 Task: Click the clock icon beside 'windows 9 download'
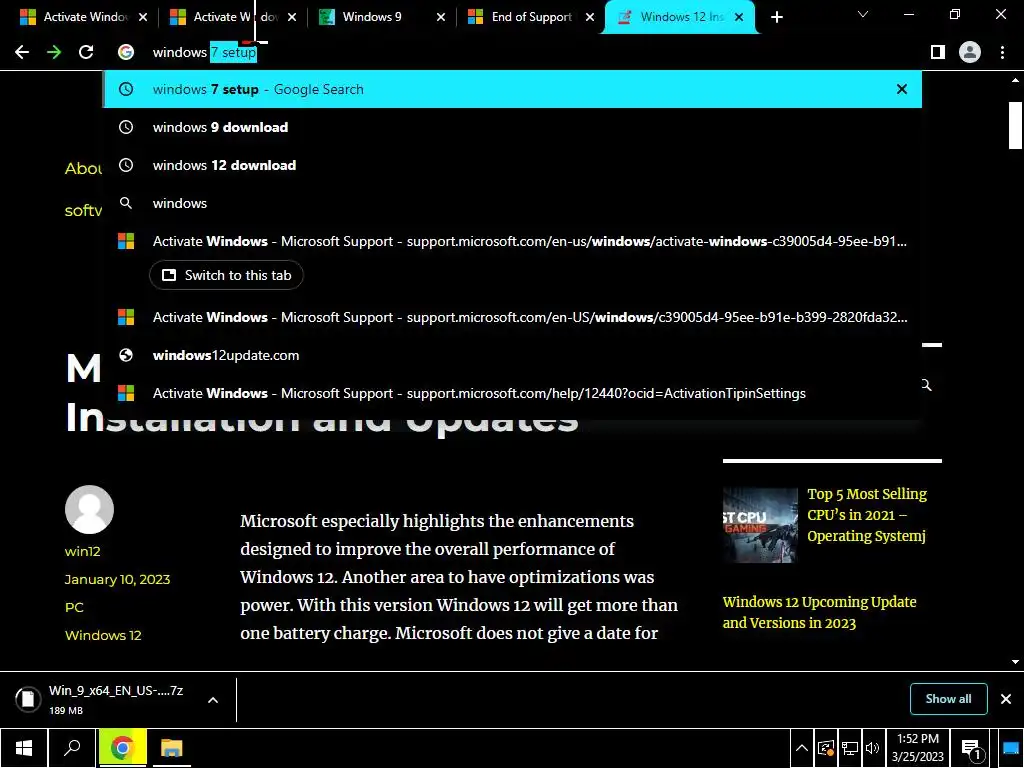126,127
